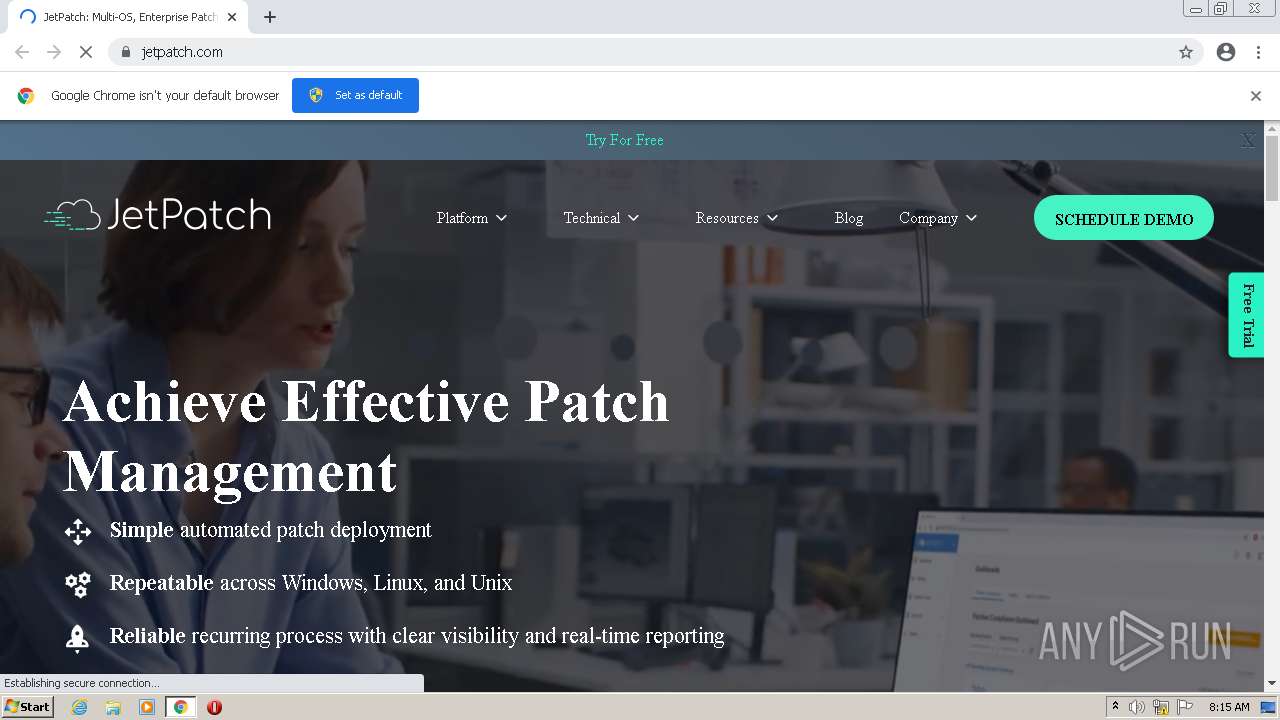The image size is (1280, 720).
Task: Click the Reliable rocket icon
Action: point(78,637)
